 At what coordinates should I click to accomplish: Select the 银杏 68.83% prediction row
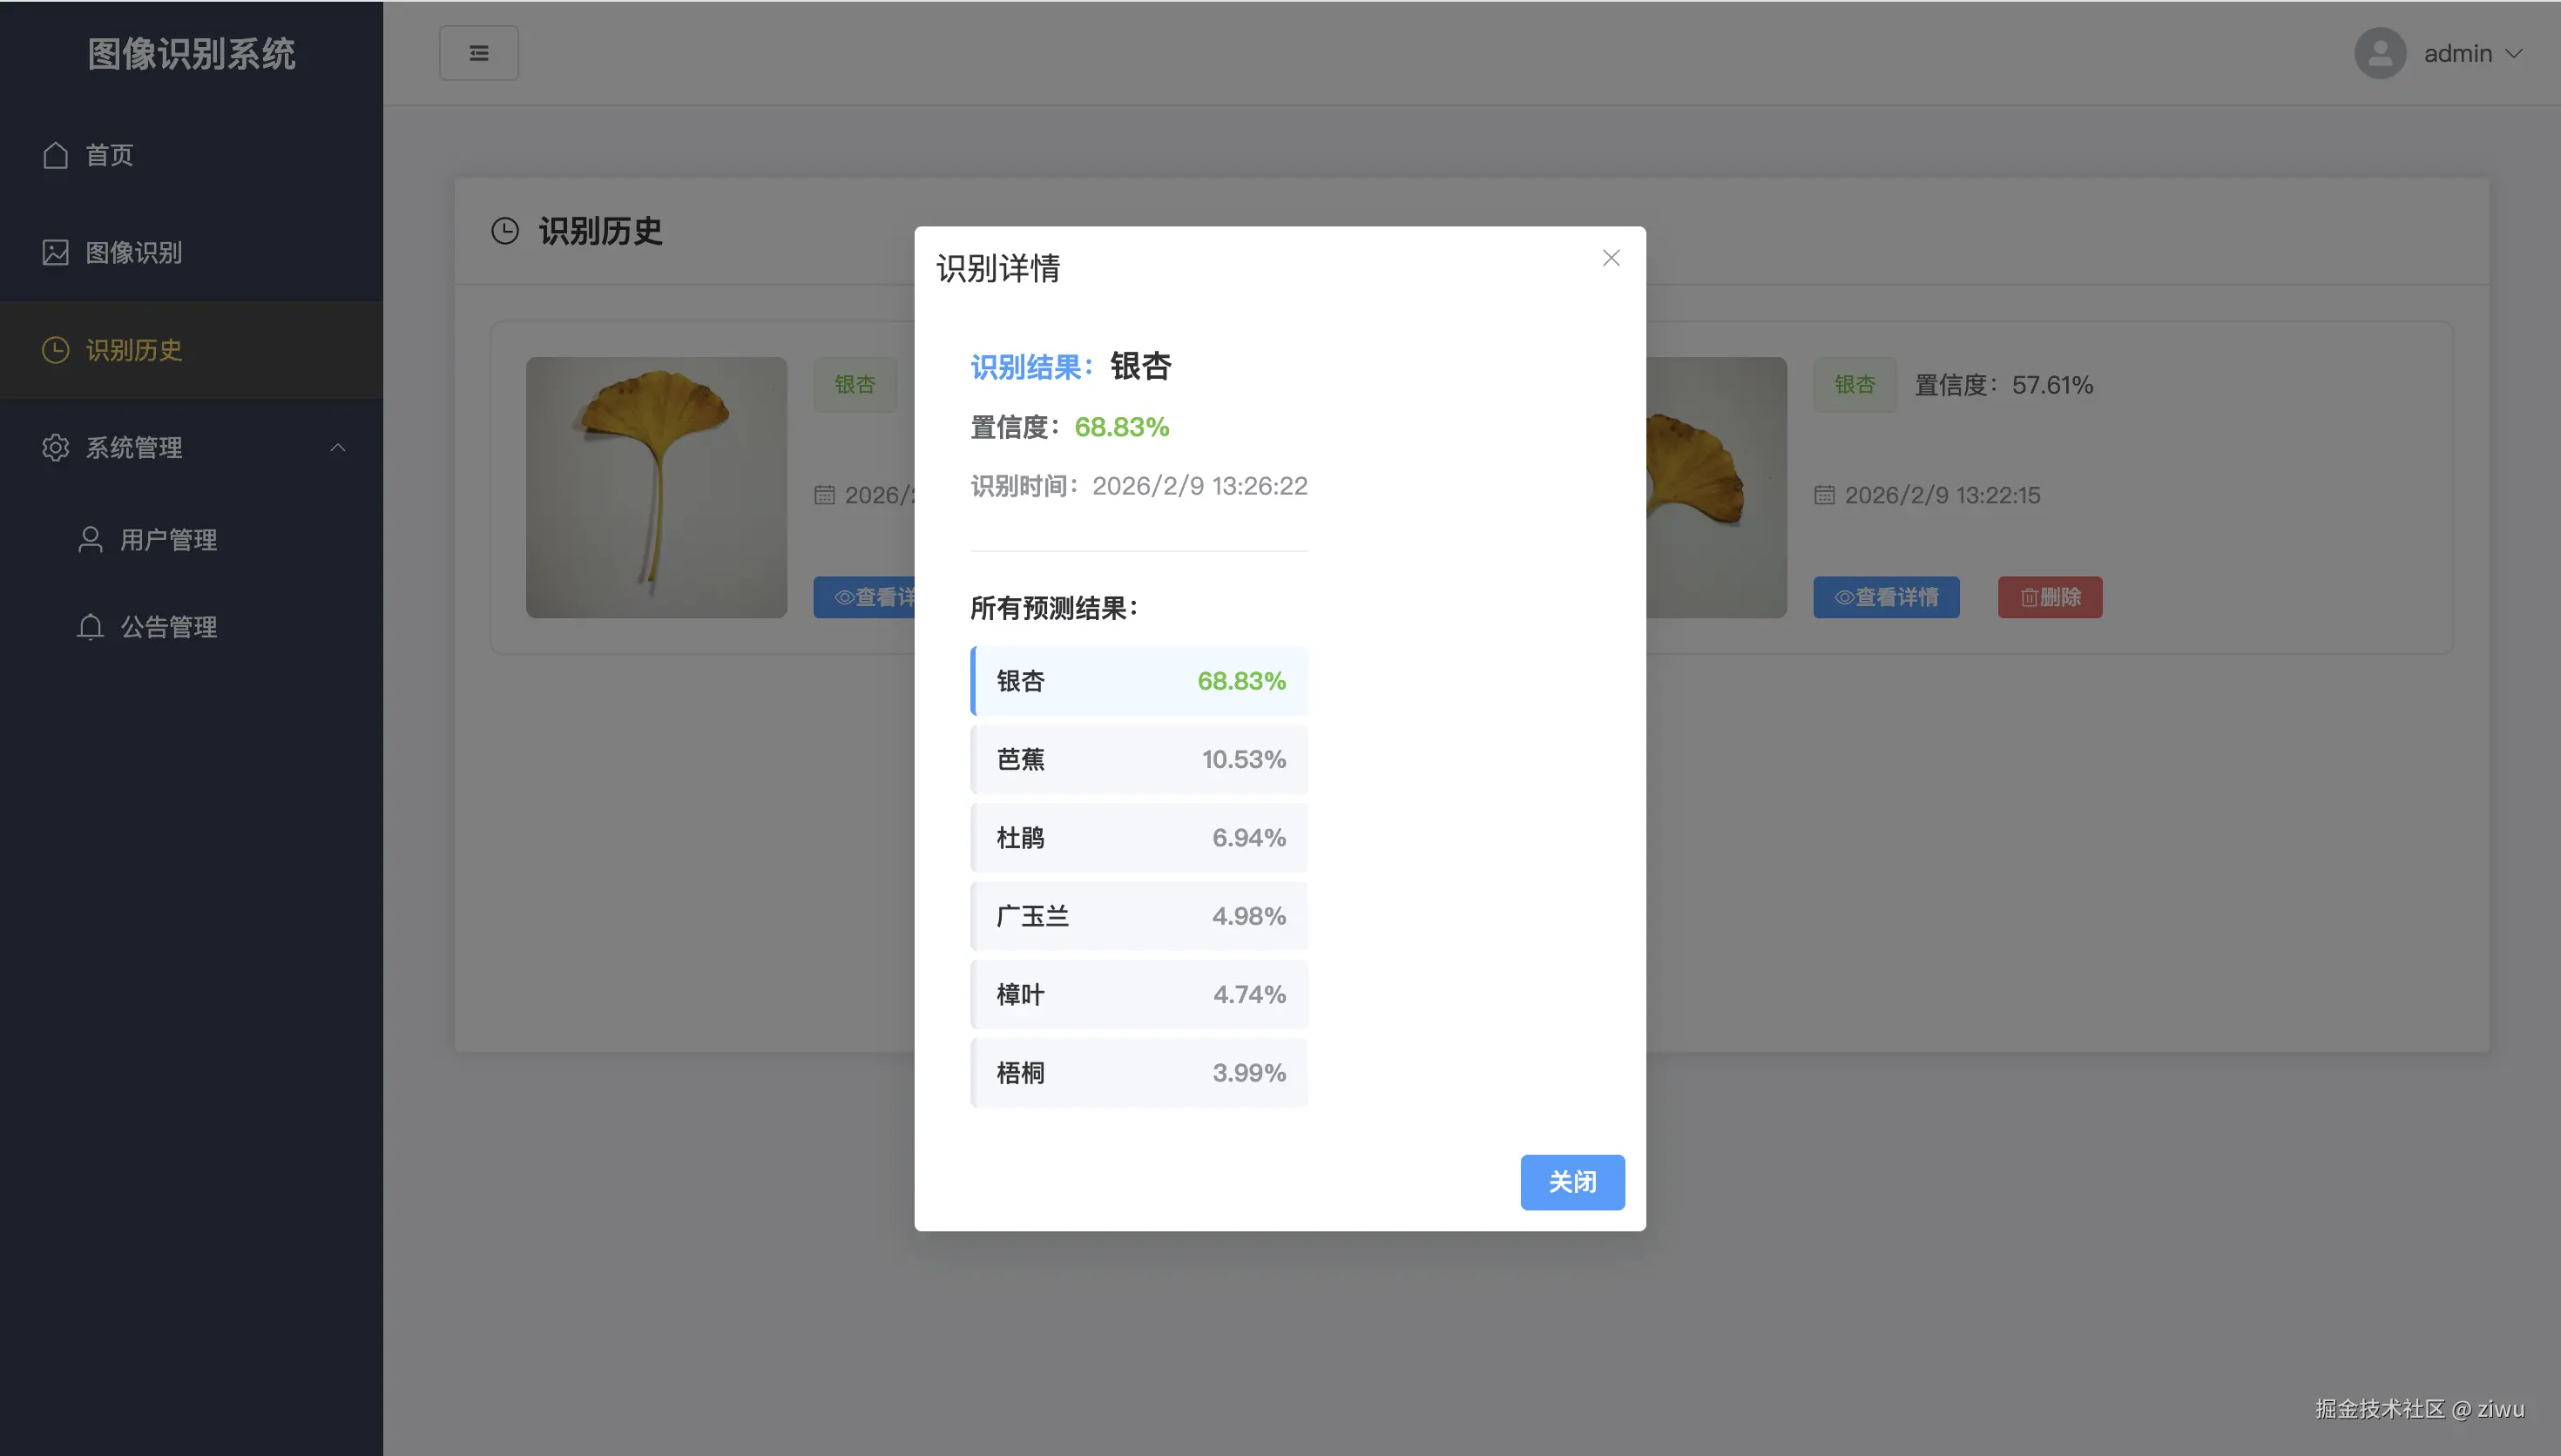(x=1139, y=680)
